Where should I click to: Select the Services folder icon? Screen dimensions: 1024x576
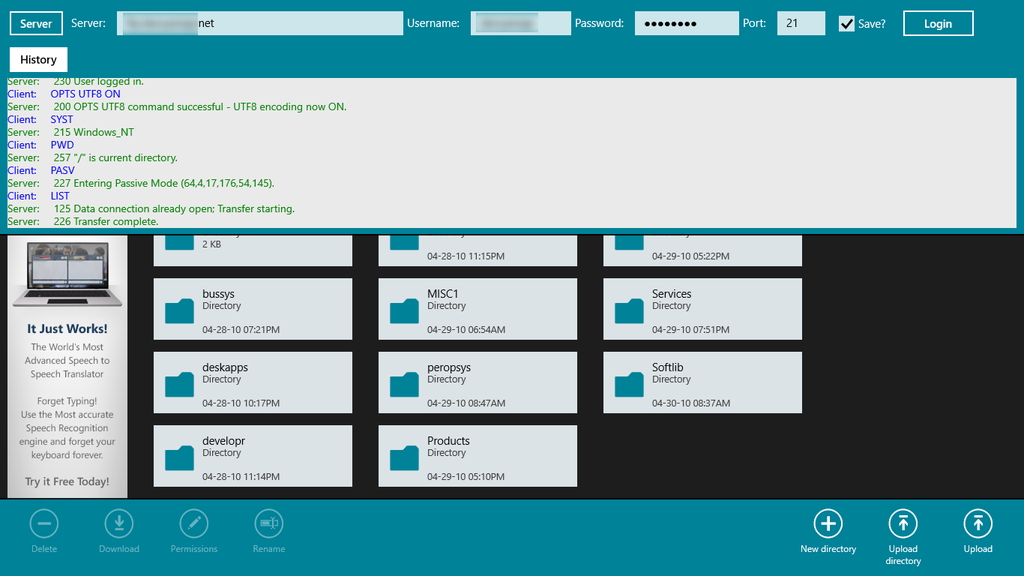click(629, 311)
